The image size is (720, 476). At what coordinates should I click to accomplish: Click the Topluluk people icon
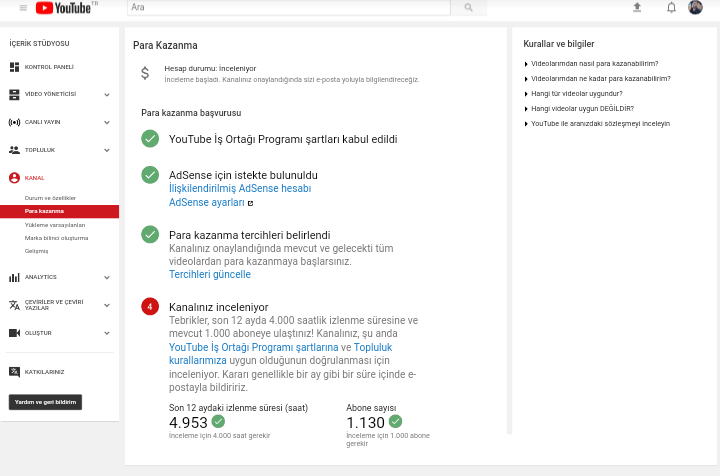[x=14, y=150]
